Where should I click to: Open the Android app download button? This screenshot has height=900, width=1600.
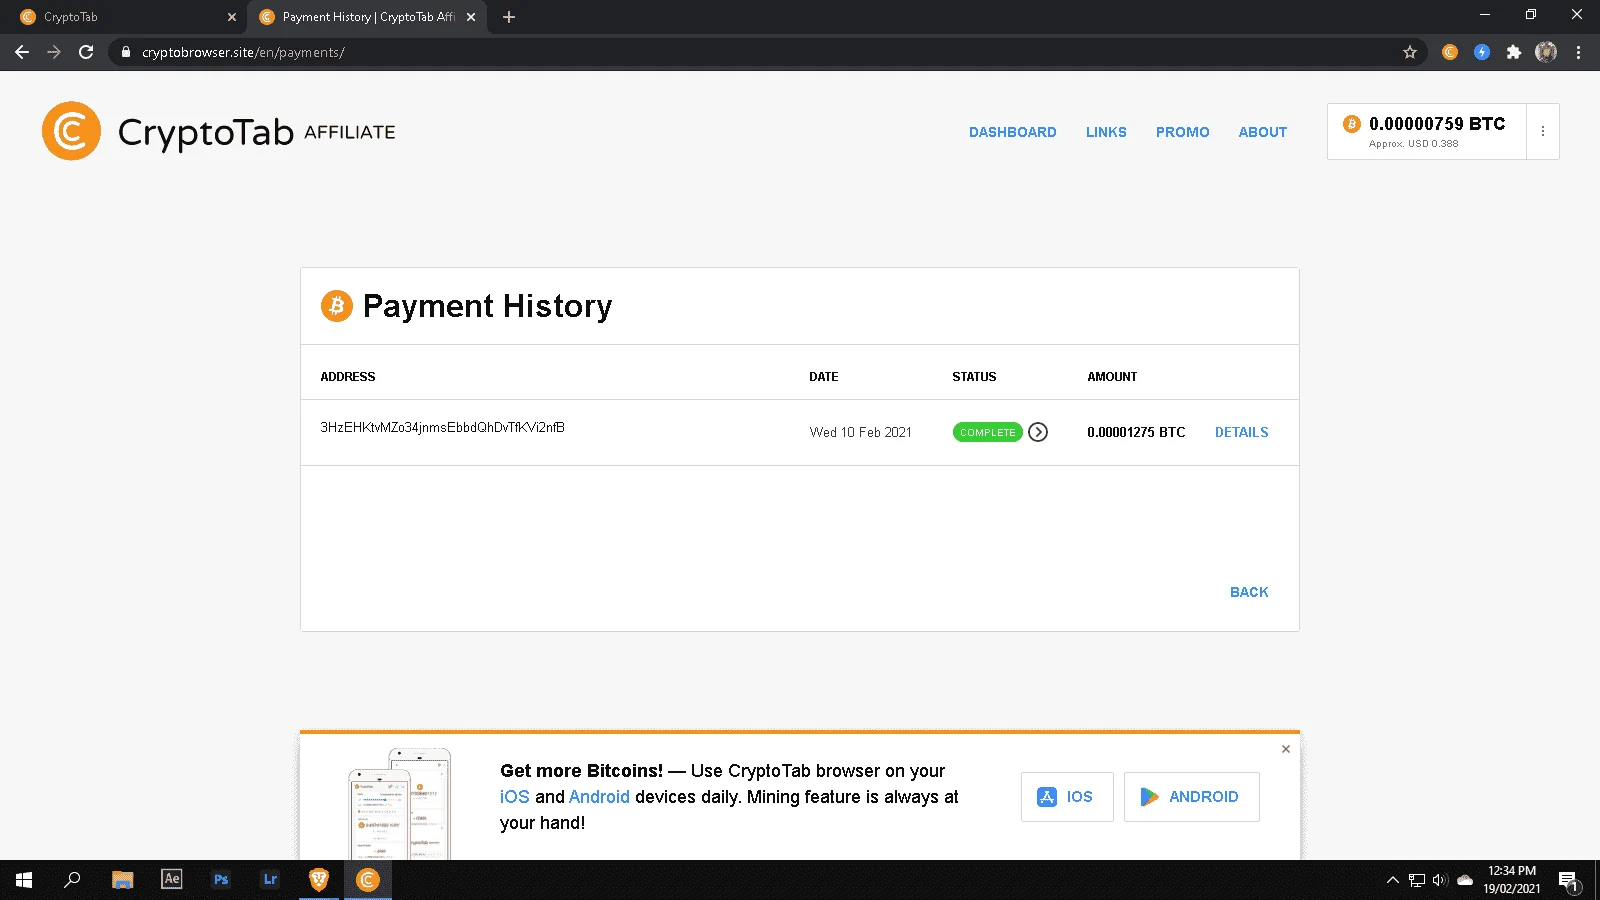click(1191, 797)
